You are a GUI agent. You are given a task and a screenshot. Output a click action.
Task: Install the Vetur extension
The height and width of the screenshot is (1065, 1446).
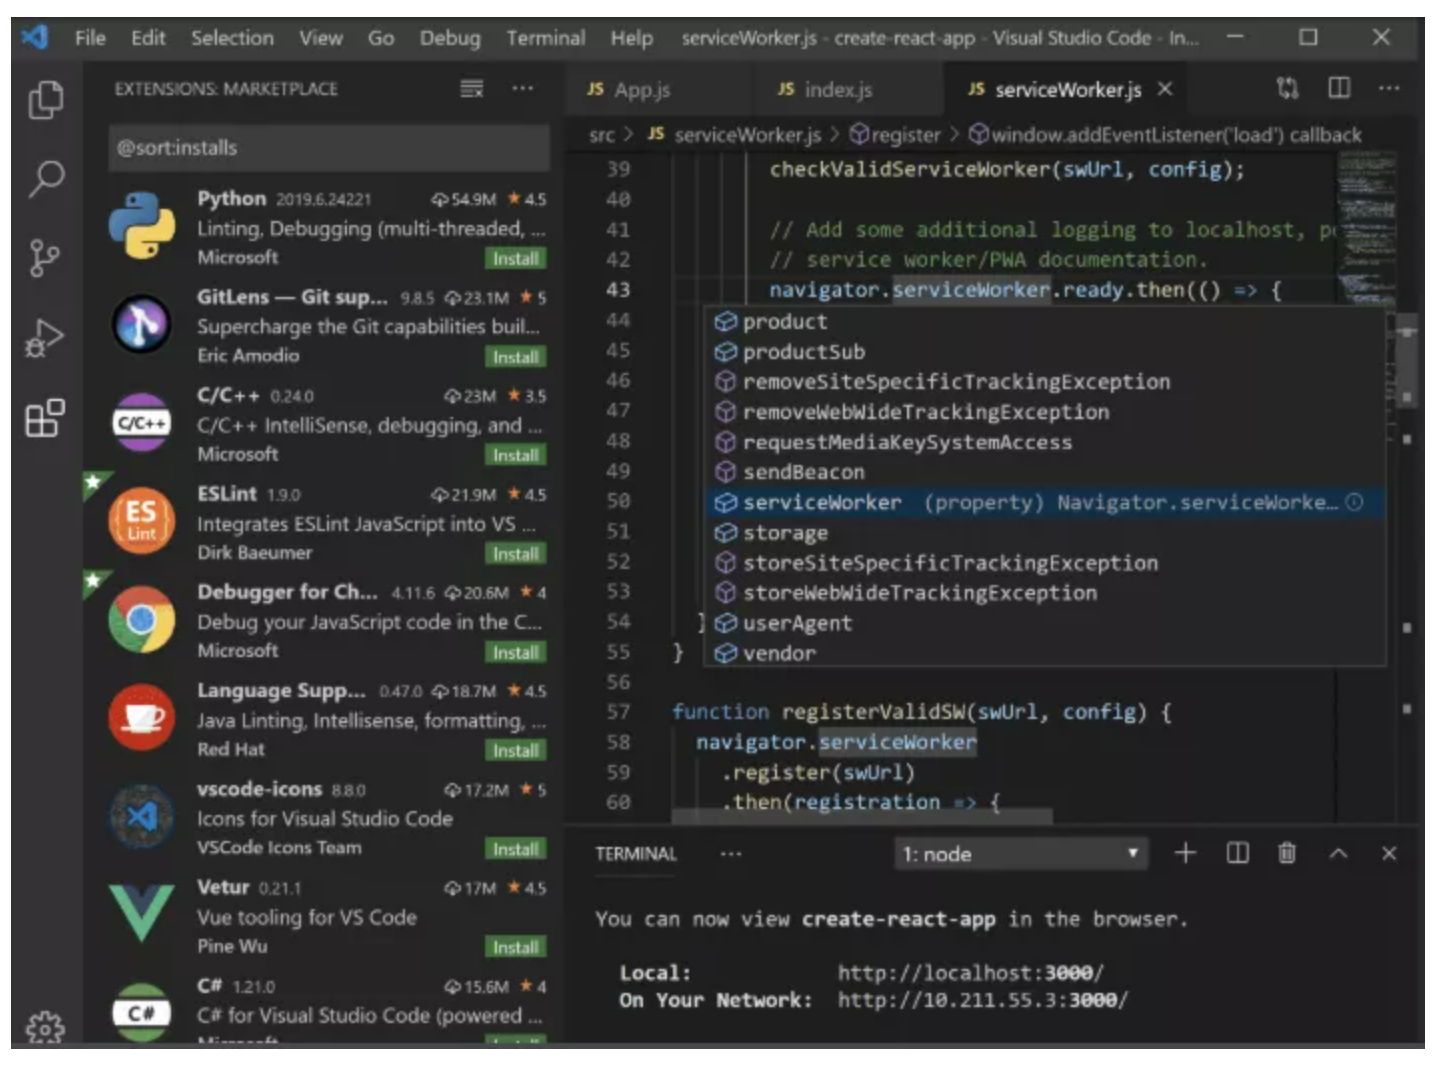coord(515,947)
